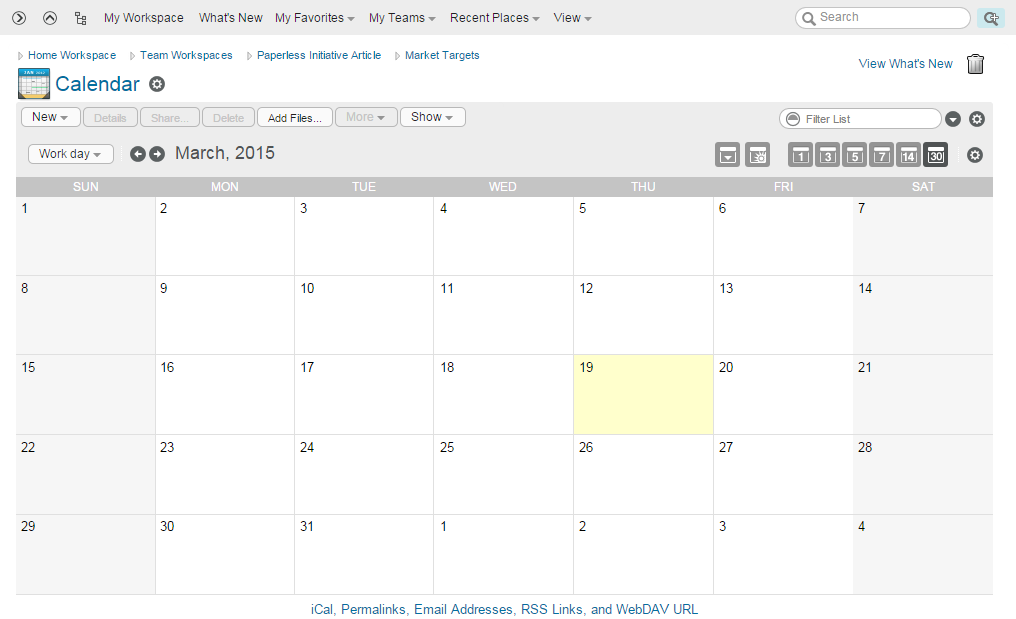Click the workspace tree icon
Image resolution: width=1016 pixels, height=619 pixels.
(81, 18)
